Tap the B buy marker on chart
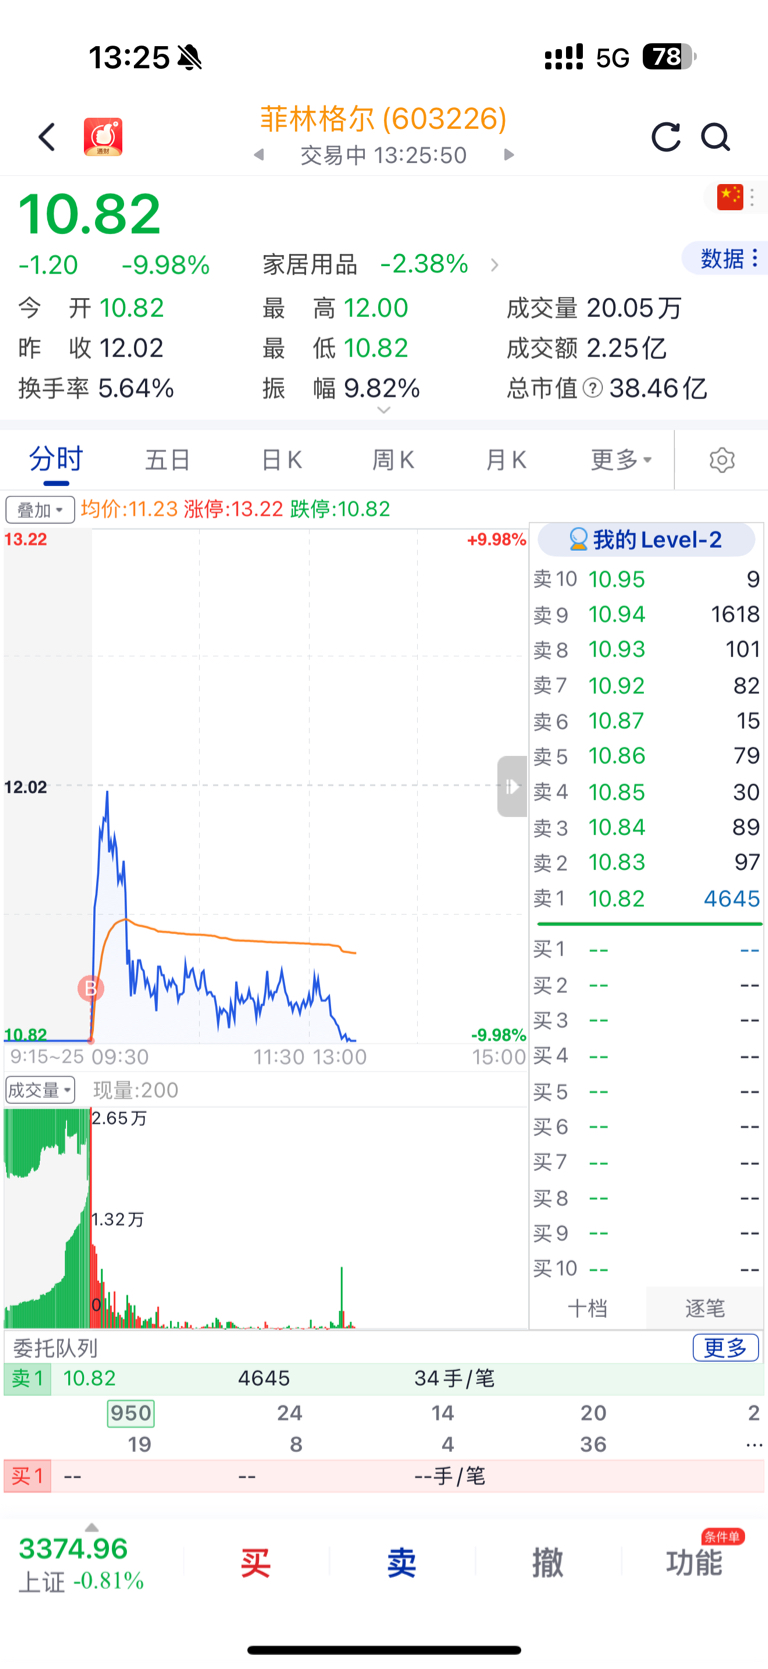 (x=91, y=988)
